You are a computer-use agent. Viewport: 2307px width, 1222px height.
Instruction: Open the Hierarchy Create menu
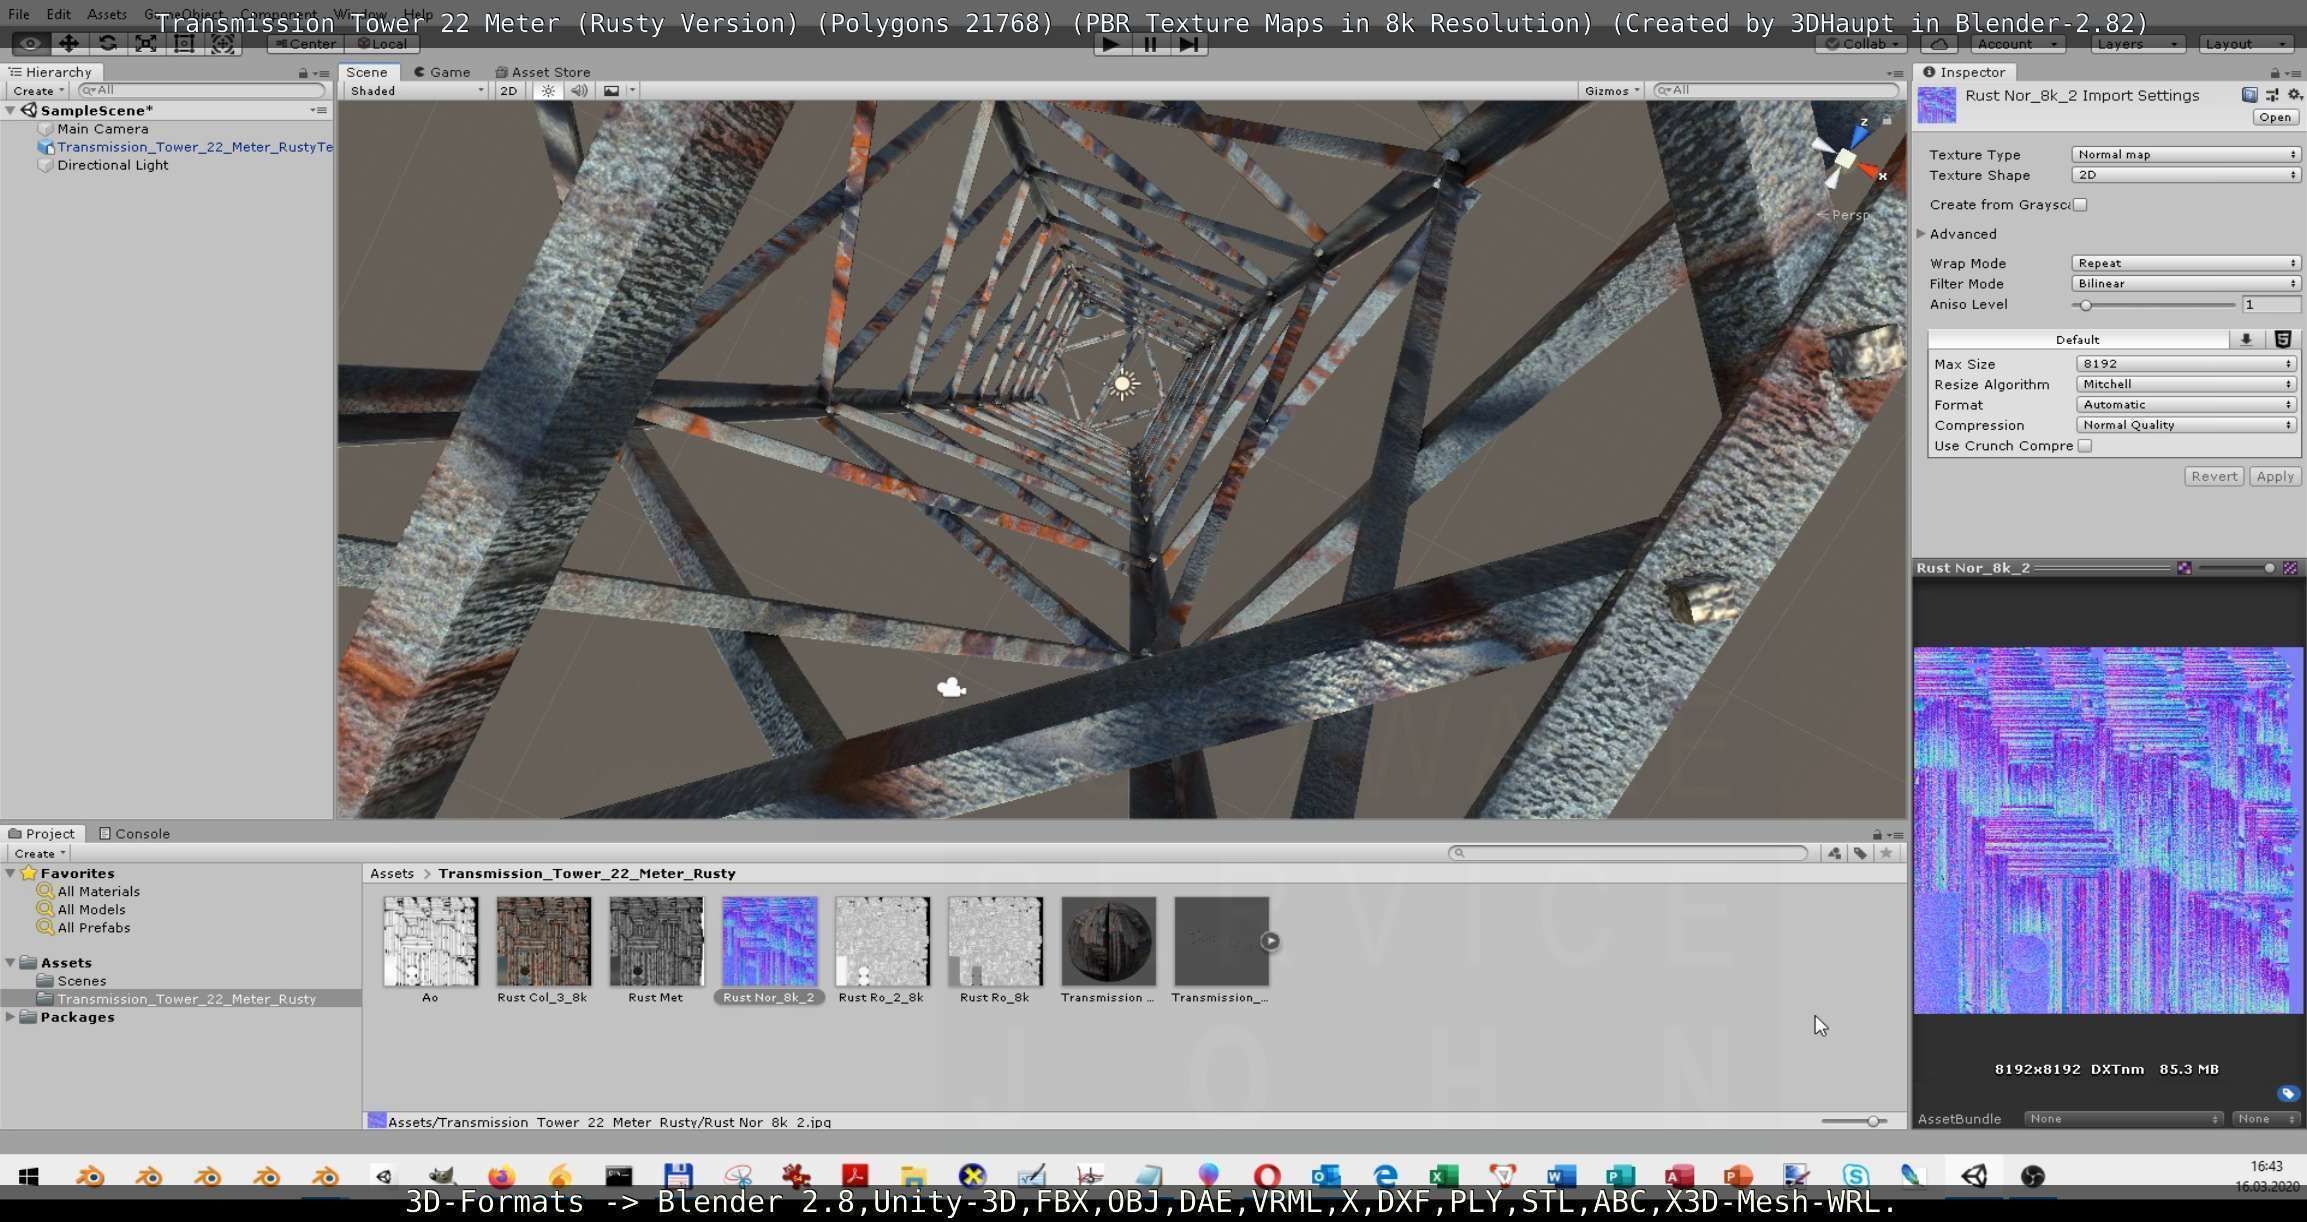click(38, 91)
